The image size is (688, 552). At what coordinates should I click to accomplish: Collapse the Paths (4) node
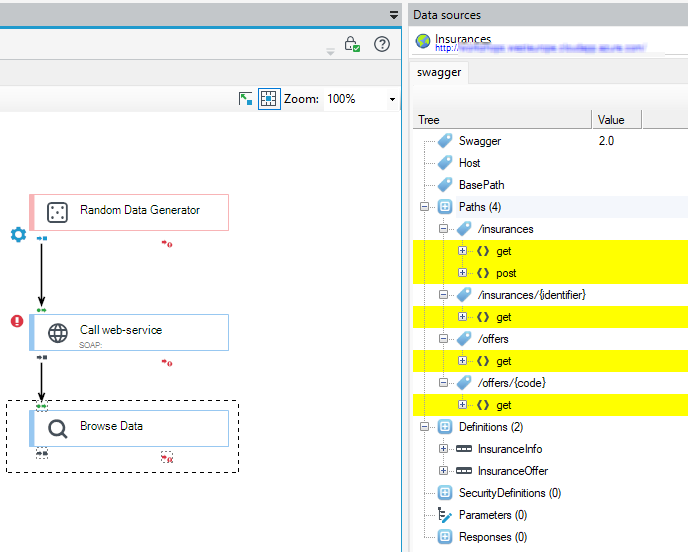point(424,206)
